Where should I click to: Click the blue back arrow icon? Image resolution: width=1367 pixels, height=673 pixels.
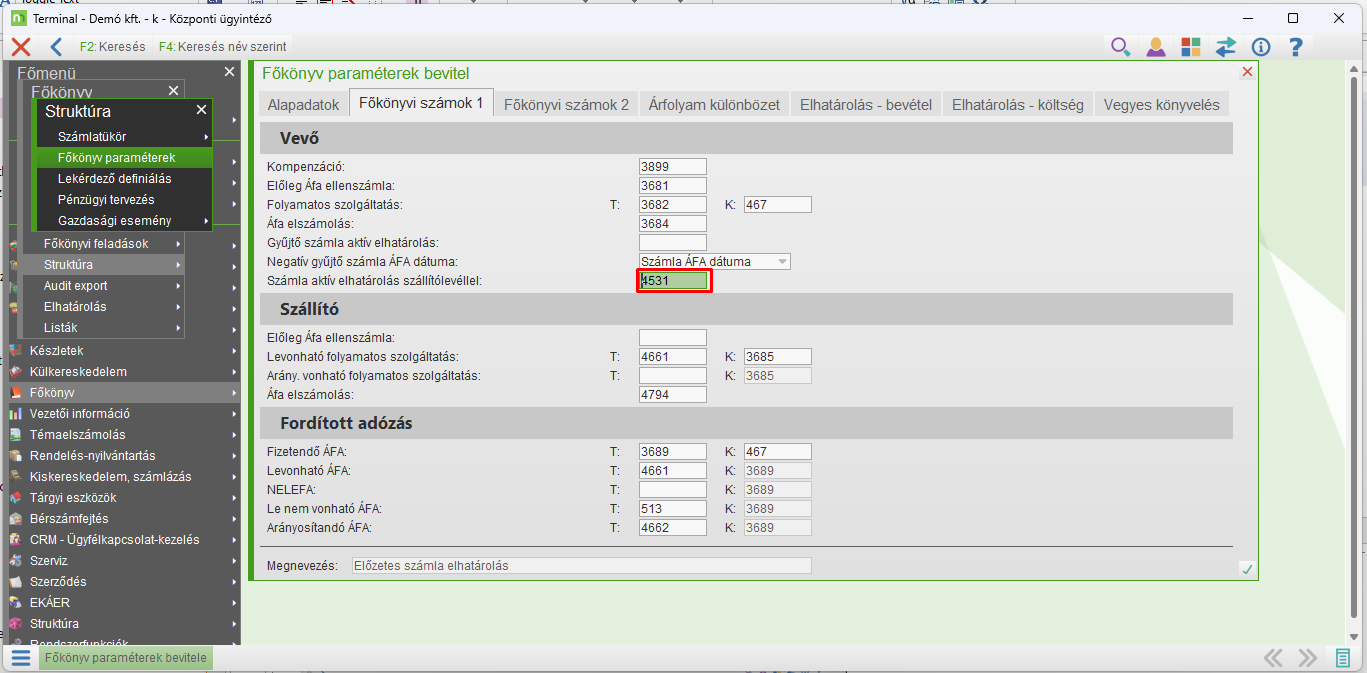pos(56,47)
